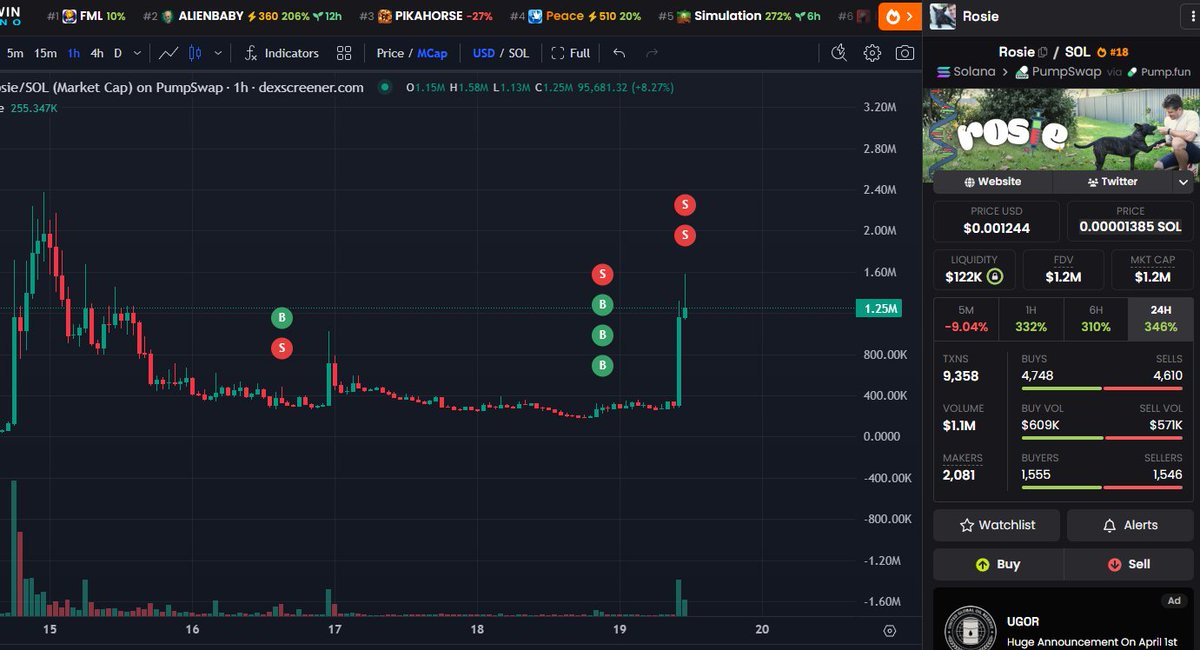
Task: Add Rosie to Watchlist
Action: tap(997, 525)
